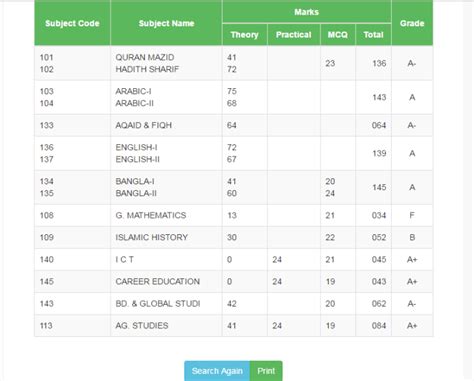Select ISLAMIC HISTORY subject name
Viewport: 474px width, 381px height.
152,237
